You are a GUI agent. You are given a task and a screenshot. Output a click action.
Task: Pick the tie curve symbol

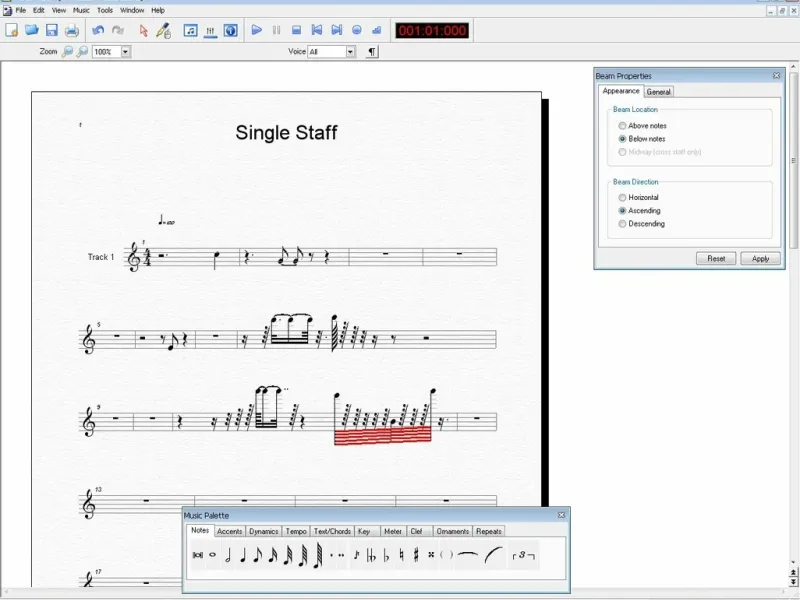click(467, 555)
